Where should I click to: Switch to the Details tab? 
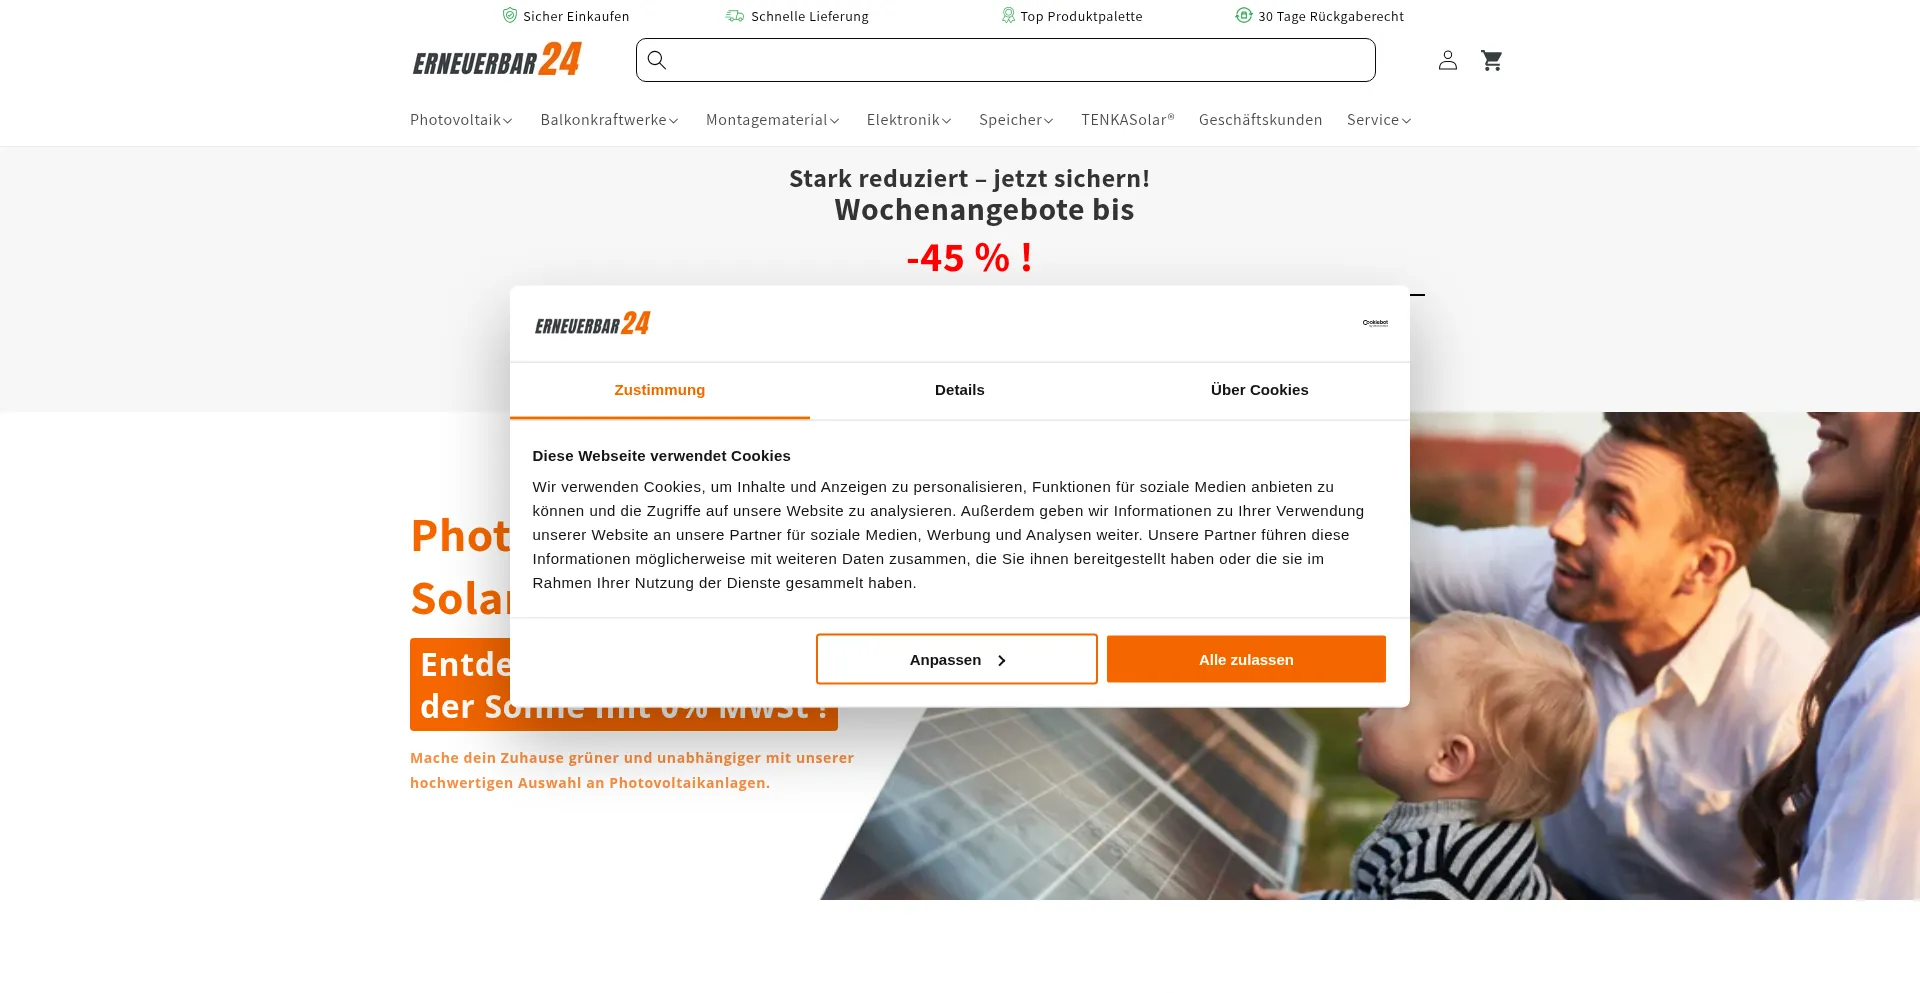tap(960, 390)
